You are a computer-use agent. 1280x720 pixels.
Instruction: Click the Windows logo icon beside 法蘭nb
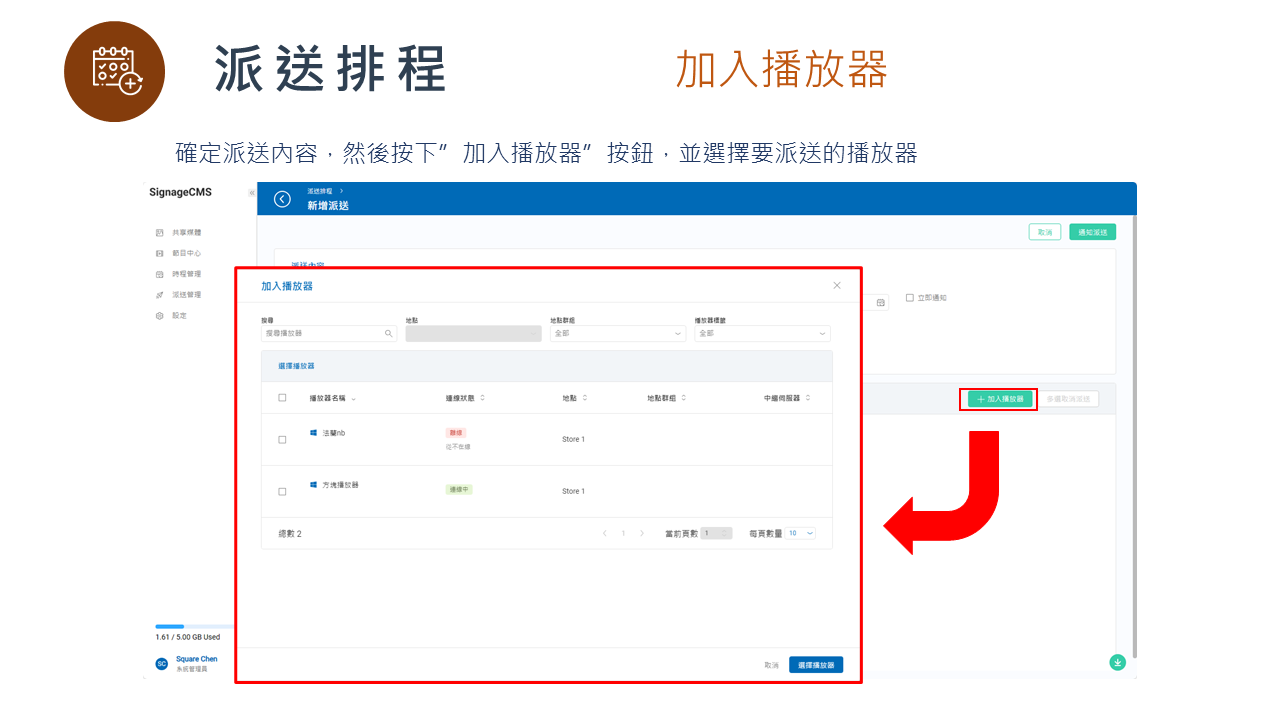pos(312,433)
